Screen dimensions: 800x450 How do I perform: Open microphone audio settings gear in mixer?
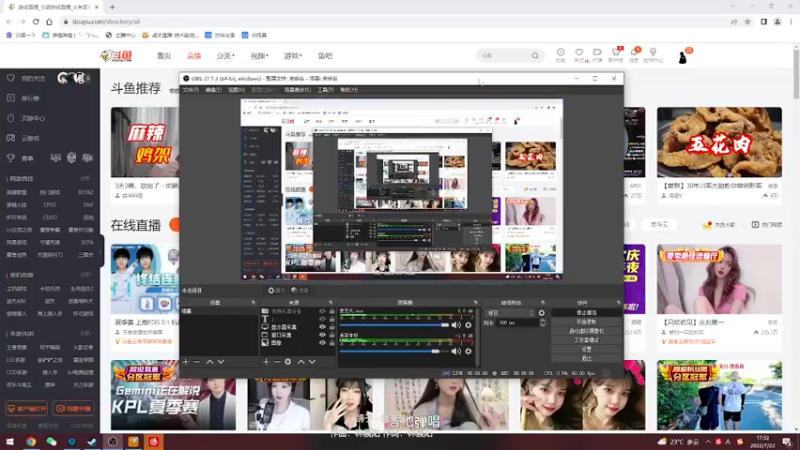click(x=468, y=325)
